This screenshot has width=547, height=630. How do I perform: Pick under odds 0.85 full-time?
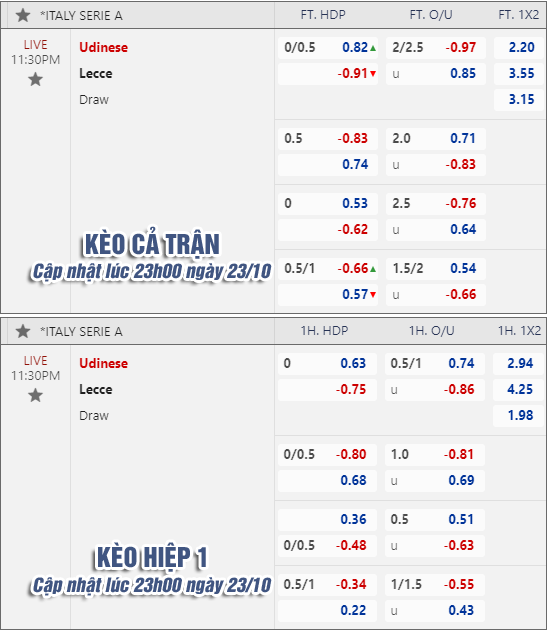(x=436, y=74)
